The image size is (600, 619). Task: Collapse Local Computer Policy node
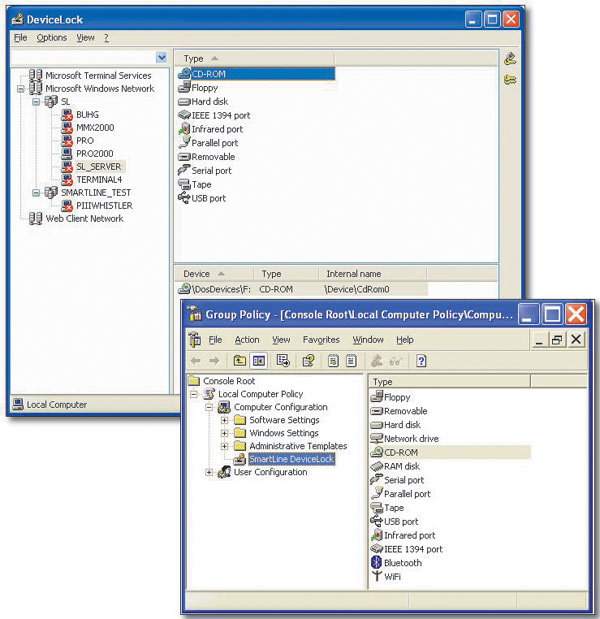point(194,394)
